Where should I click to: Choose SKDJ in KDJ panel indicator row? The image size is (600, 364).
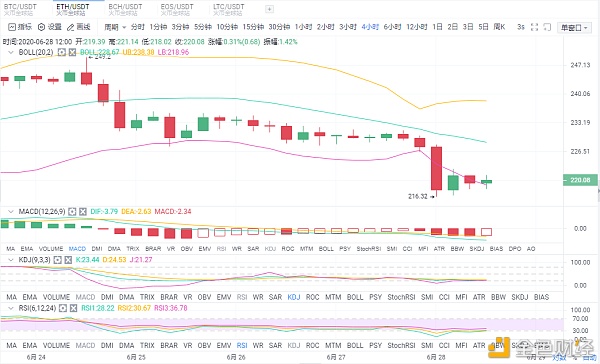(x=520, y=297)
